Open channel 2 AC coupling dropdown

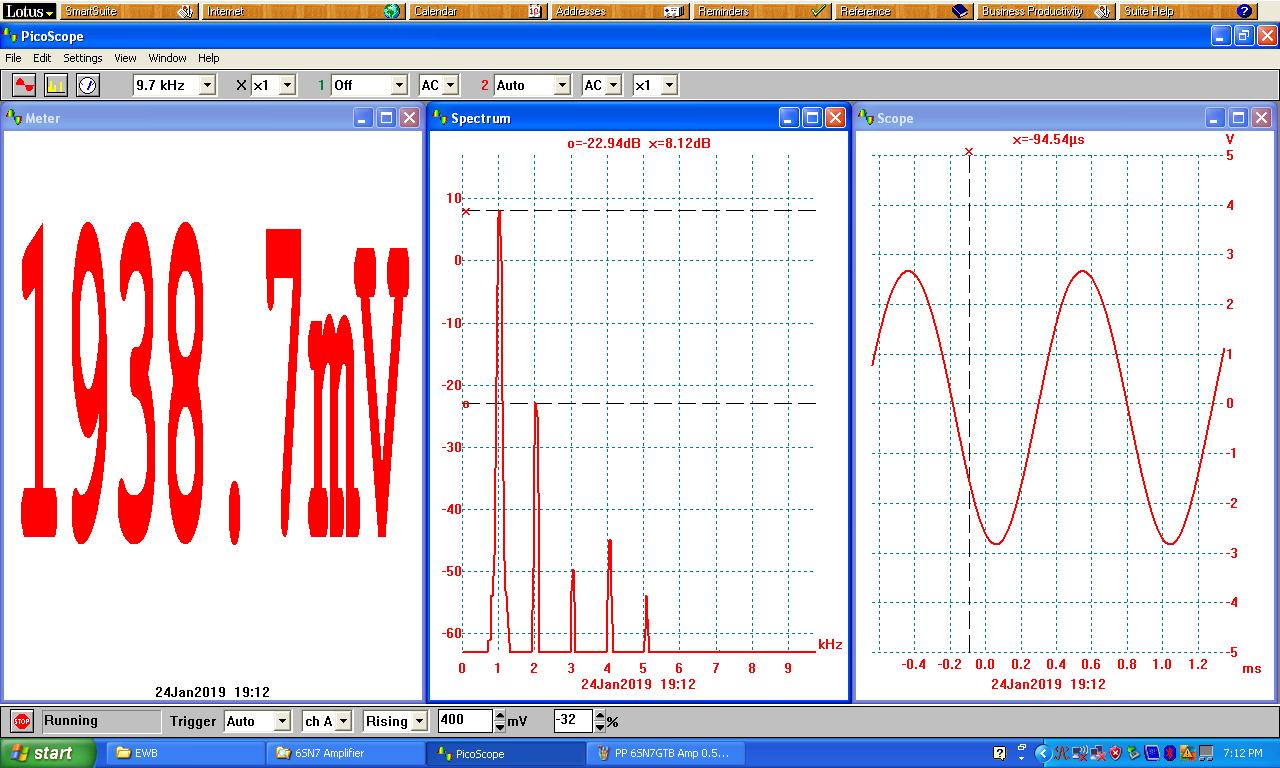(x=613, y=86)
